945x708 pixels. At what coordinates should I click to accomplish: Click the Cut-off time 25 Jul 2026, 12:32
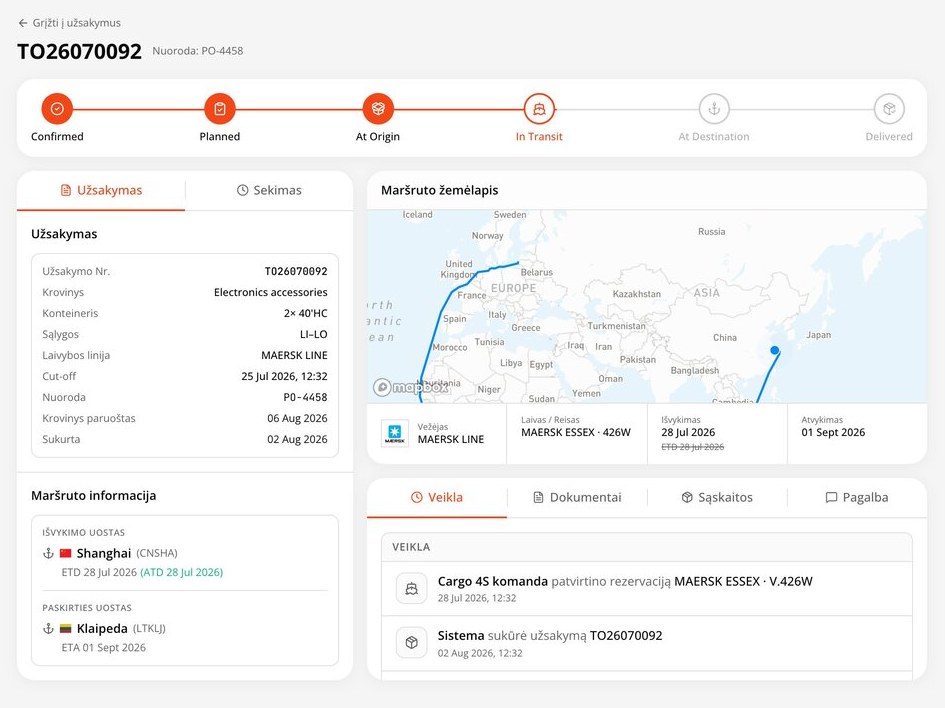point(284,377)
